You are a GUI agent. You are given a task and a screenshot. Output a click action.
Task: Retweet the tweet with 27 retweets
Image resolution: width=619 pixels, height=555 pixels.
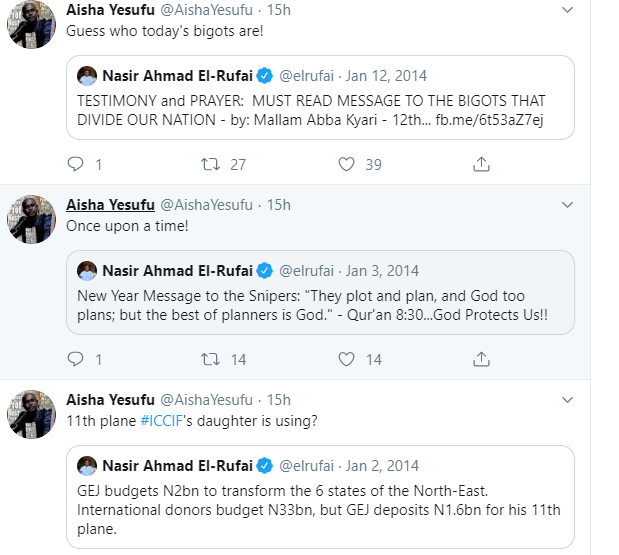(211, 164)
